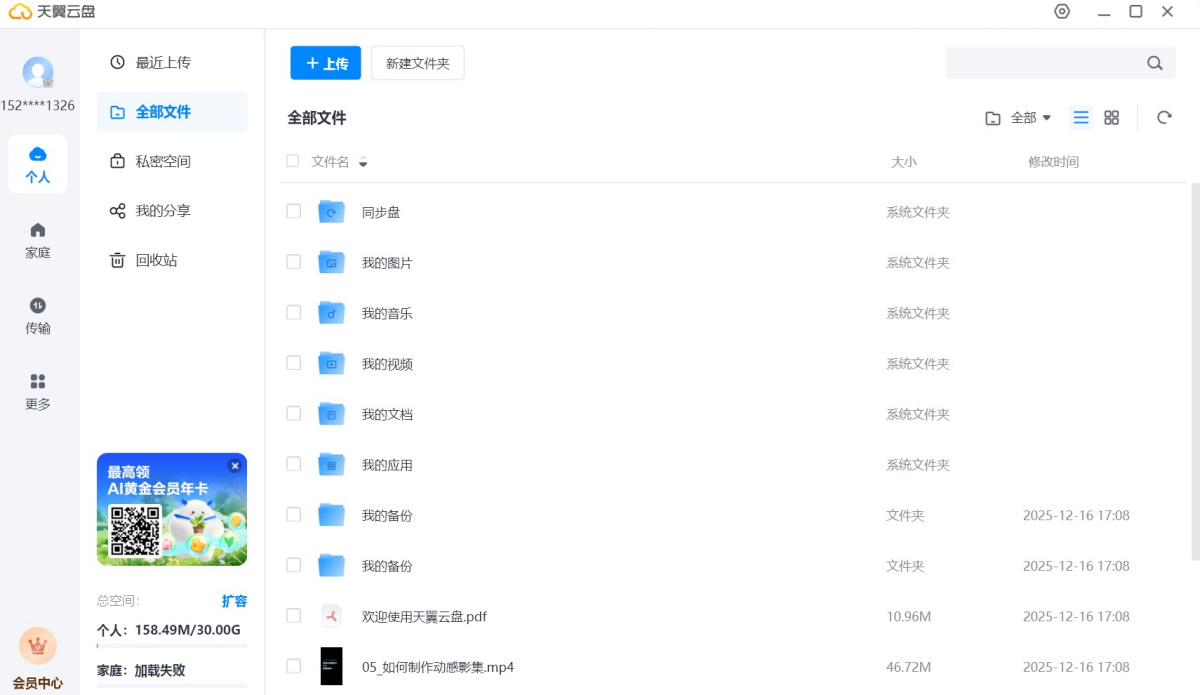Toggle the 文件名 sort arrow

pyautogui.click(x=363, y=163)
